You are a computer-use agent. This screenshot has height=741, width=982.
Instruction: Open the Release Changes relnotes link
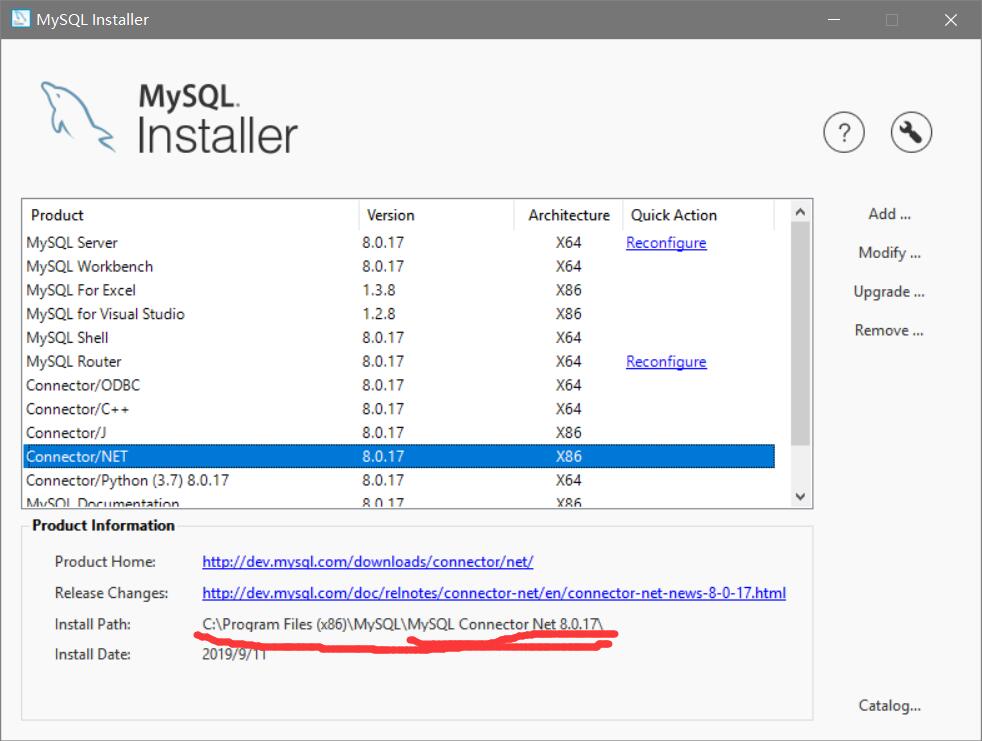coord(494,593)
